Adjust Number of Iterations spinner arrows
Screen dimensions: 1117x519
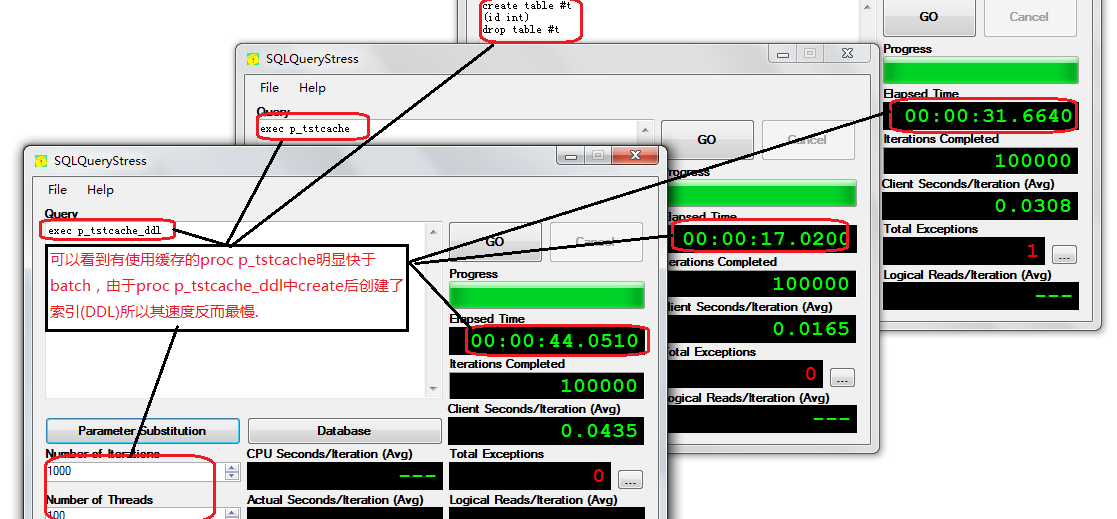tap(232, 471)
